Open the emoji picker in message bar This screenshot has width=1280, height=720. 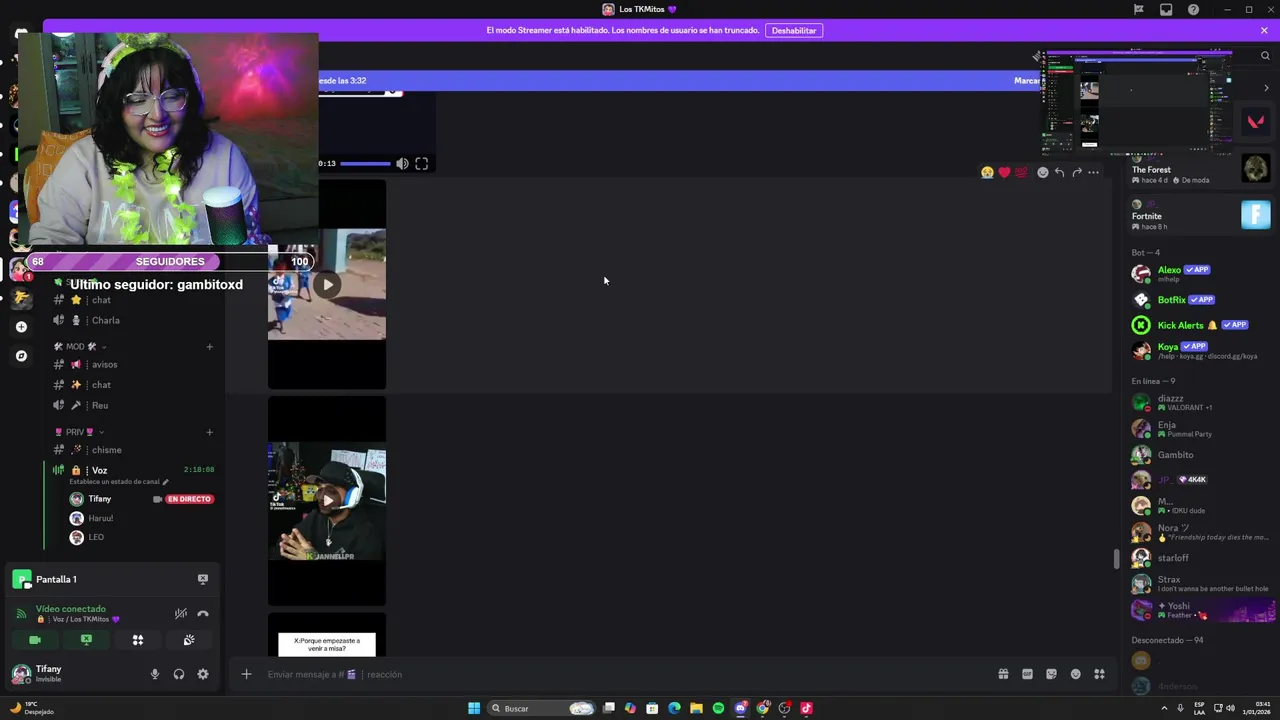point(1076,674)
